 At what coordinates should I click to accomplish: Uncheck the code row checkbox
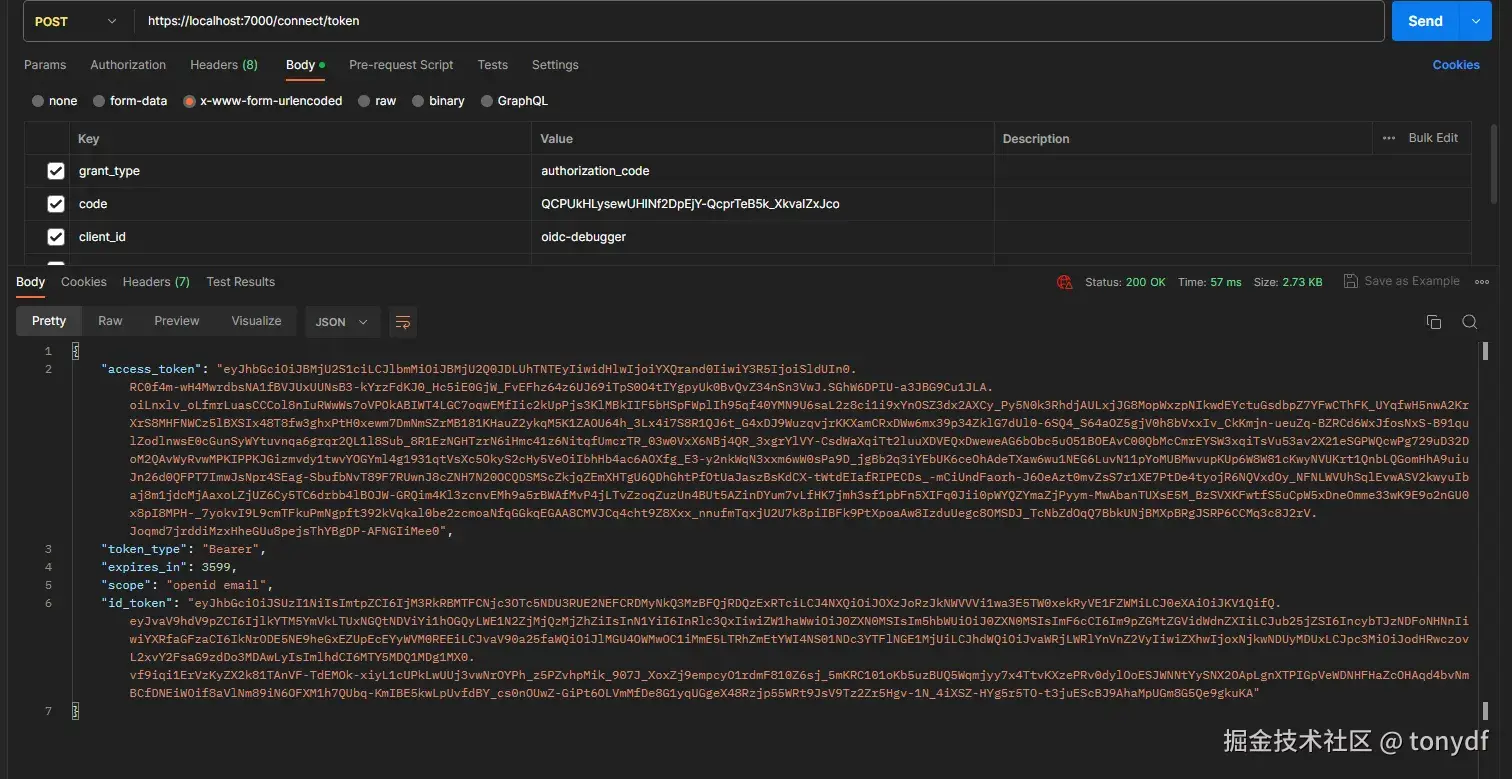[x=56, y=204]
